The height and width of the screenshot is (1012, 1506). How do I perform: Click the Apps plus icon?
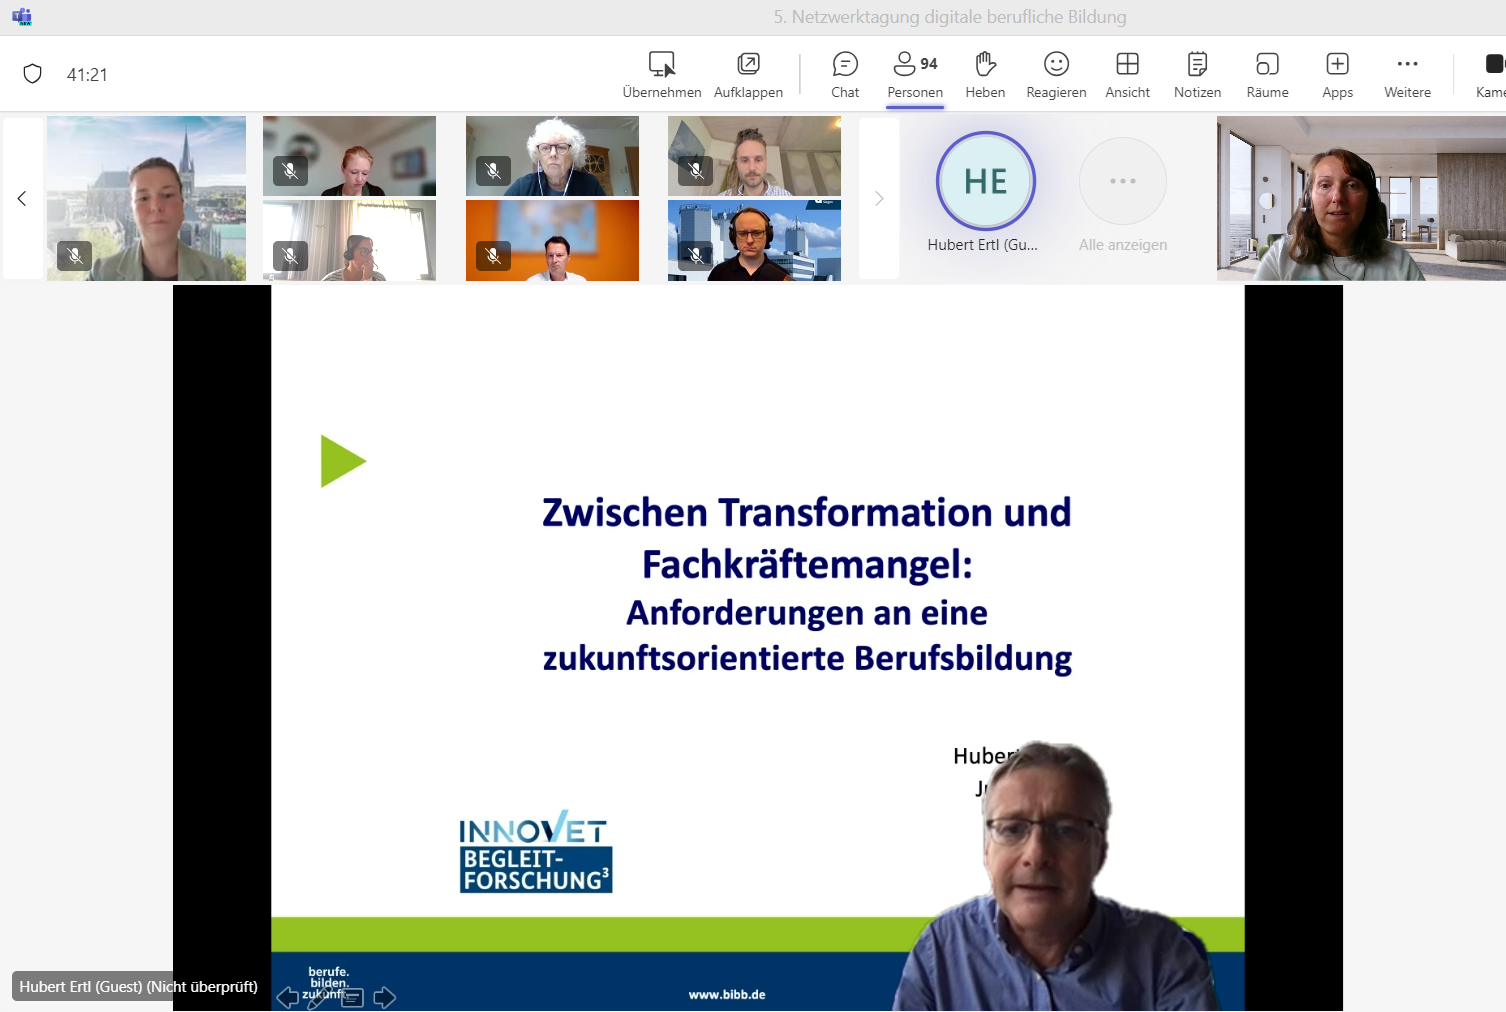tap(1337, 65)
